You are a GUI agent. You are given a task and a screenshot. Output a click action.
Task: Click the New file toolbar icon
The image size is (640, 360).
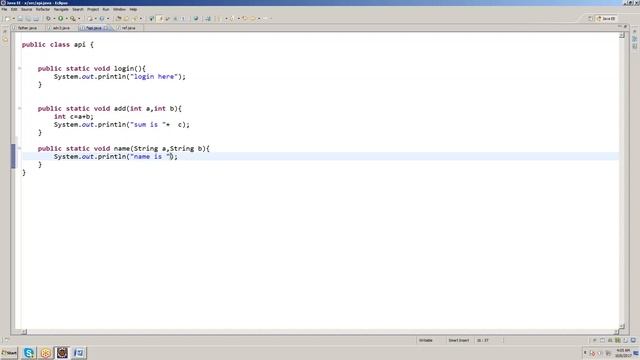click(x=7, y=18)
